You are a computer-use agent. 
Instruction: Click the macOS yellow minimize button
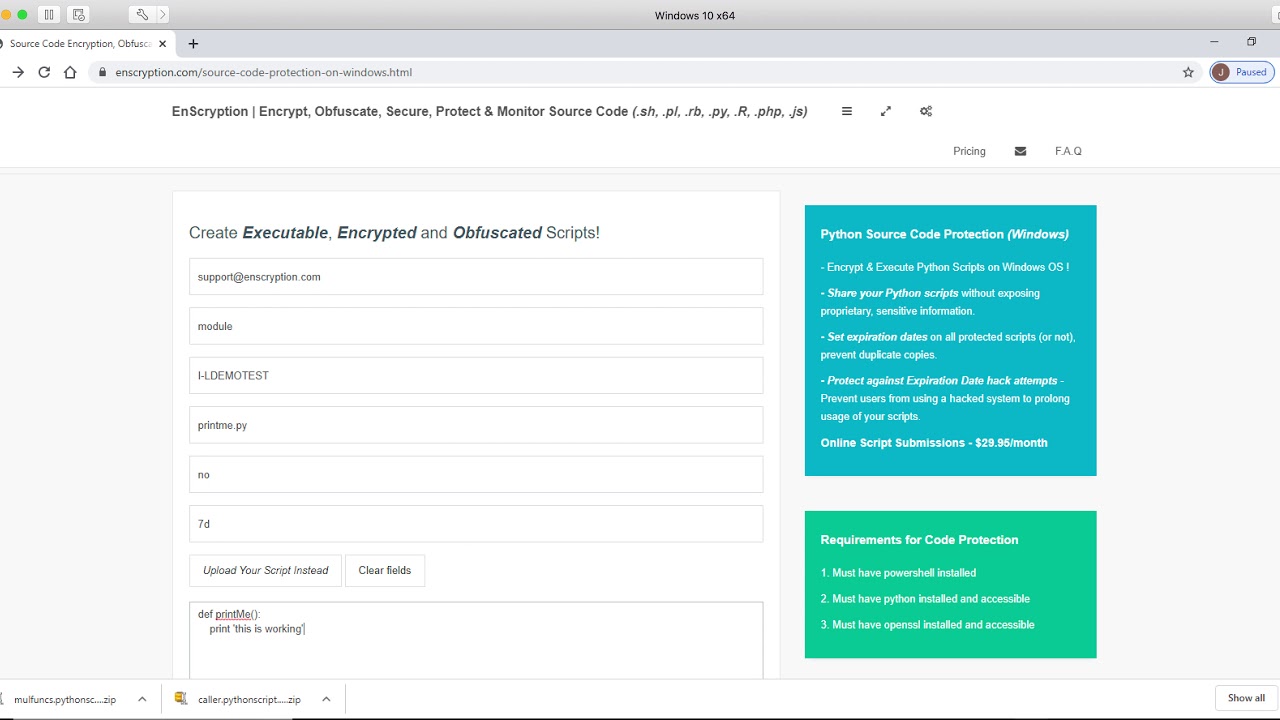[5, 15]
